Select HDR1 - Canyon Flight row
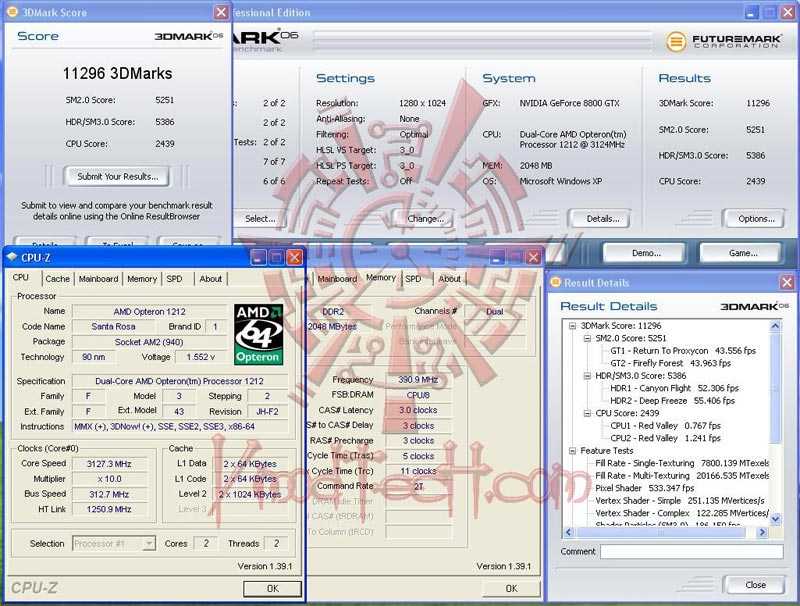 point(674,388)
